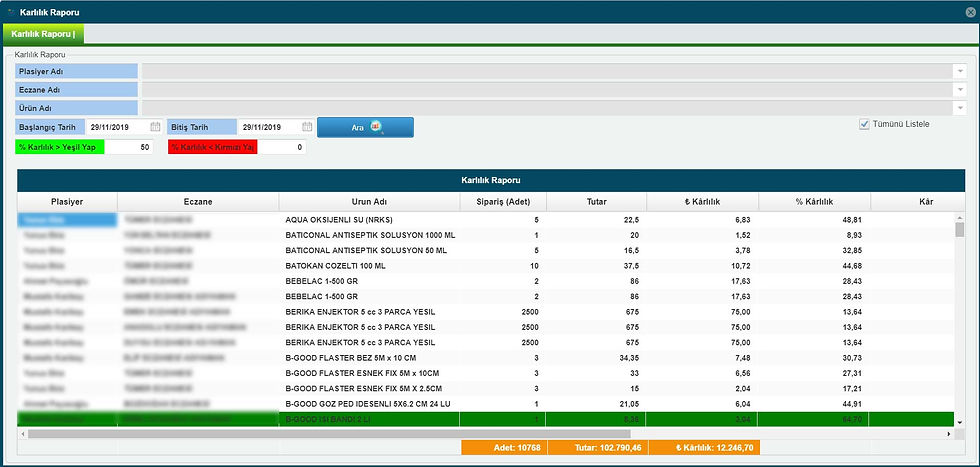Click the 10,72 ₺ Kârlılık cell
The height and width of the screenshot is (467, 980).
click(x=702, y=266)
